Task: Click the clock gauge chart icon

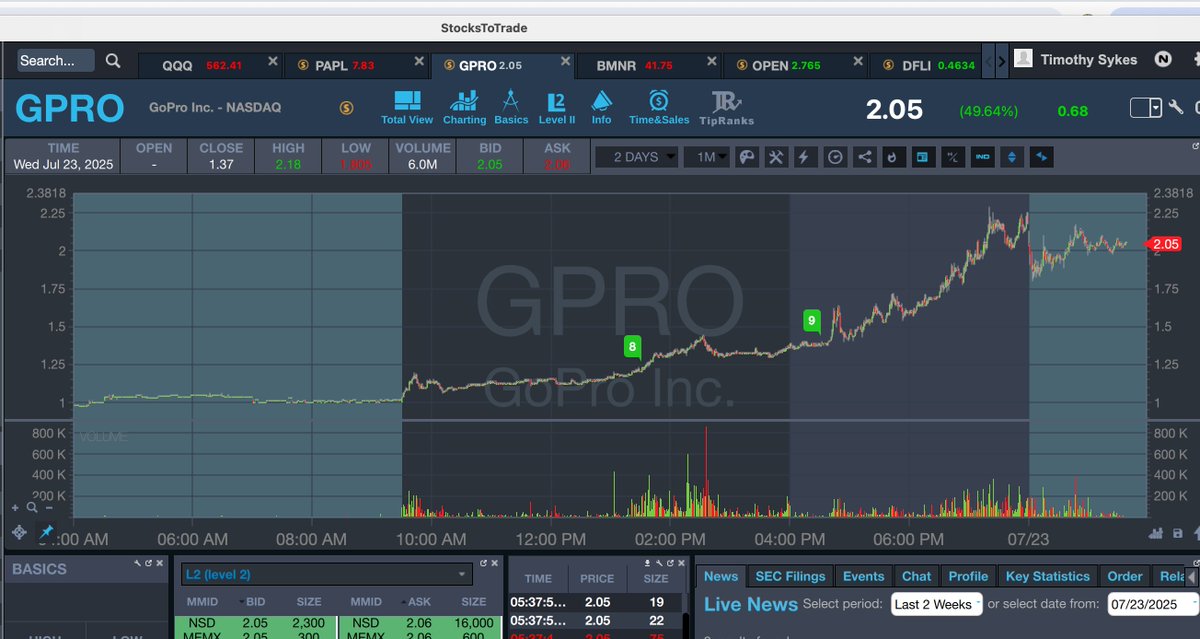Action: click(x=836, y=157)
